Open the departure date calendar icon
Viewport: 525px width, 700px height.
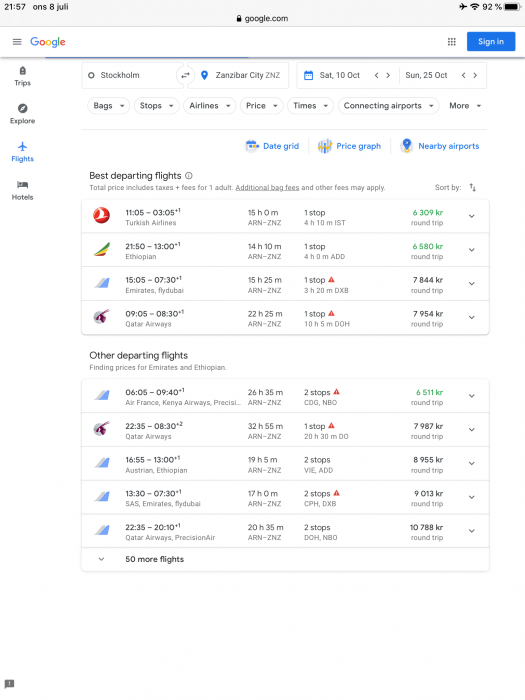click(x=308, y=75)
